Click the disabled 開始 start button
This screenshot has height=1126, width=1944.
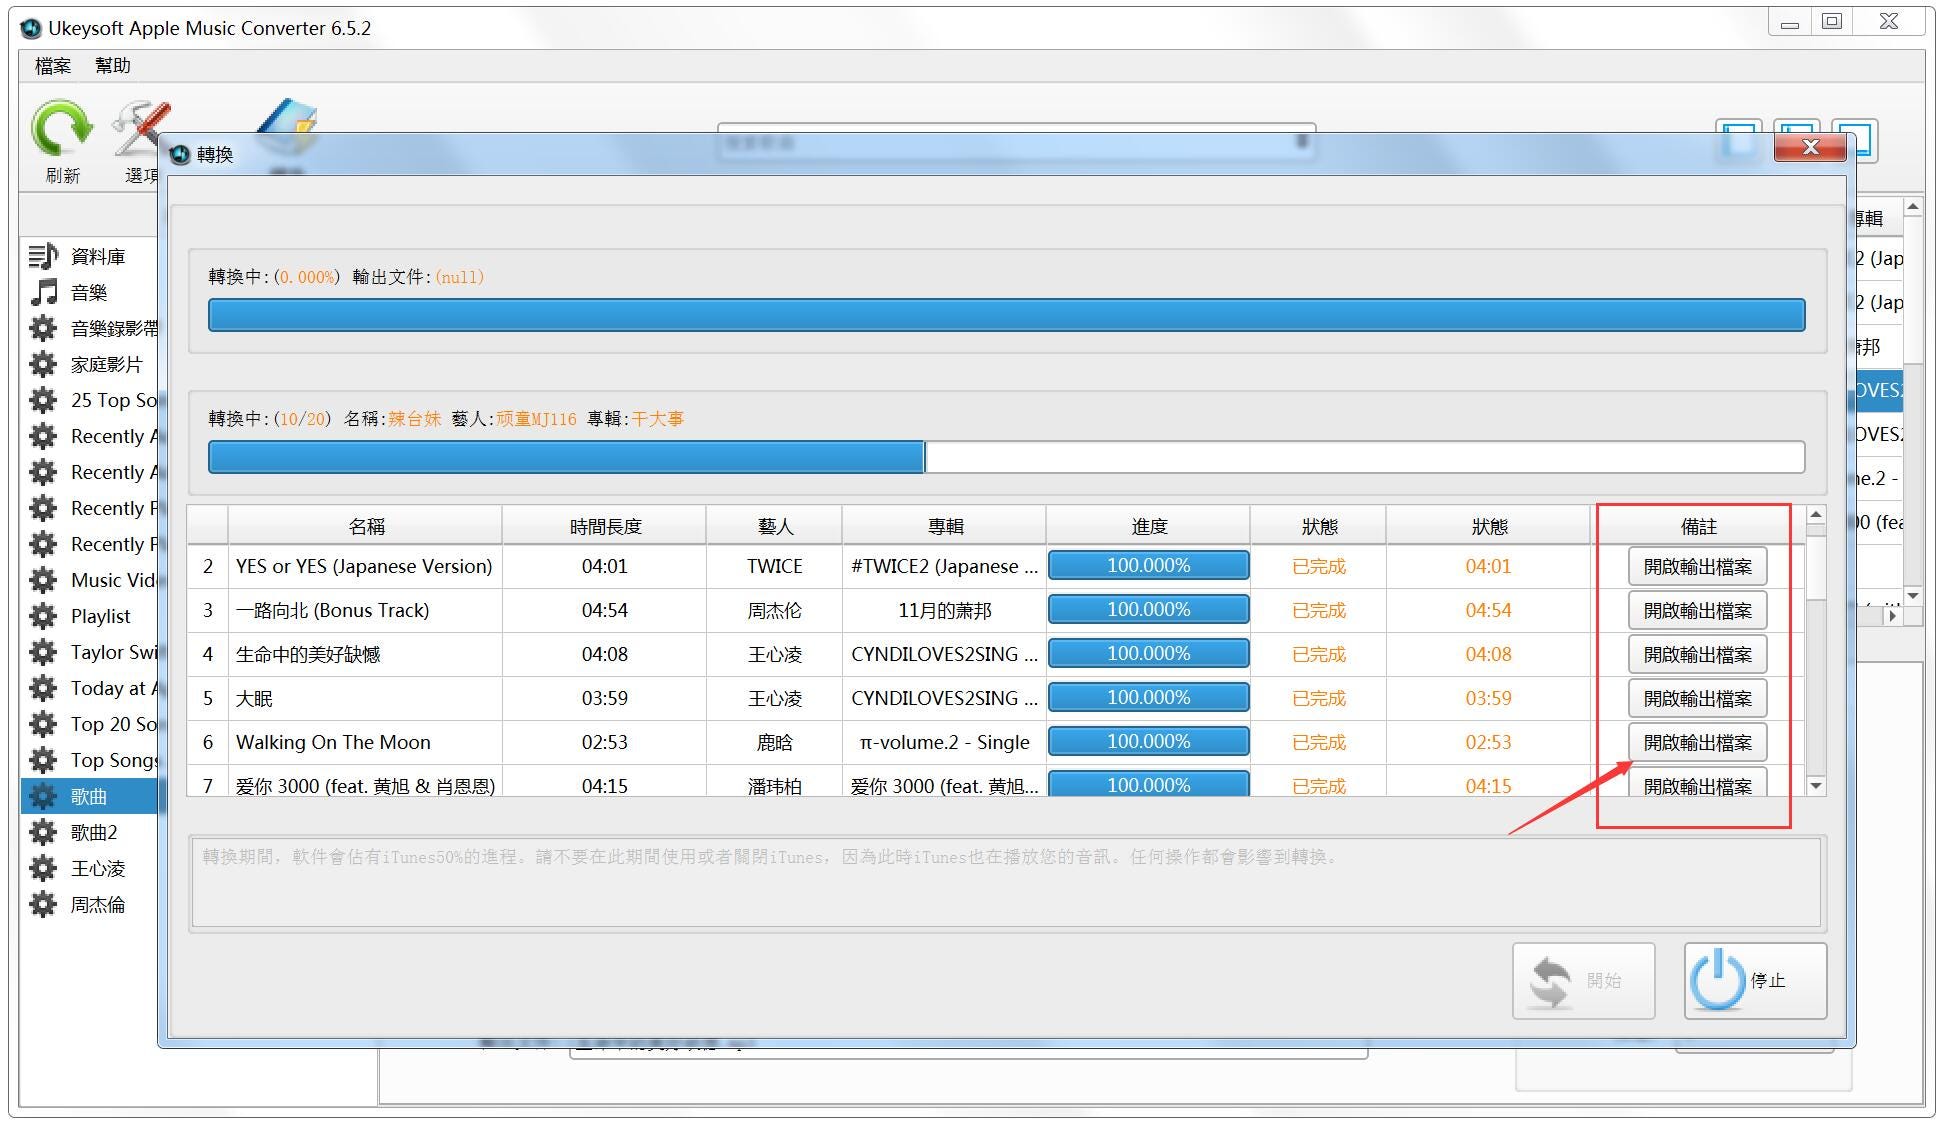click(1584, 980)
